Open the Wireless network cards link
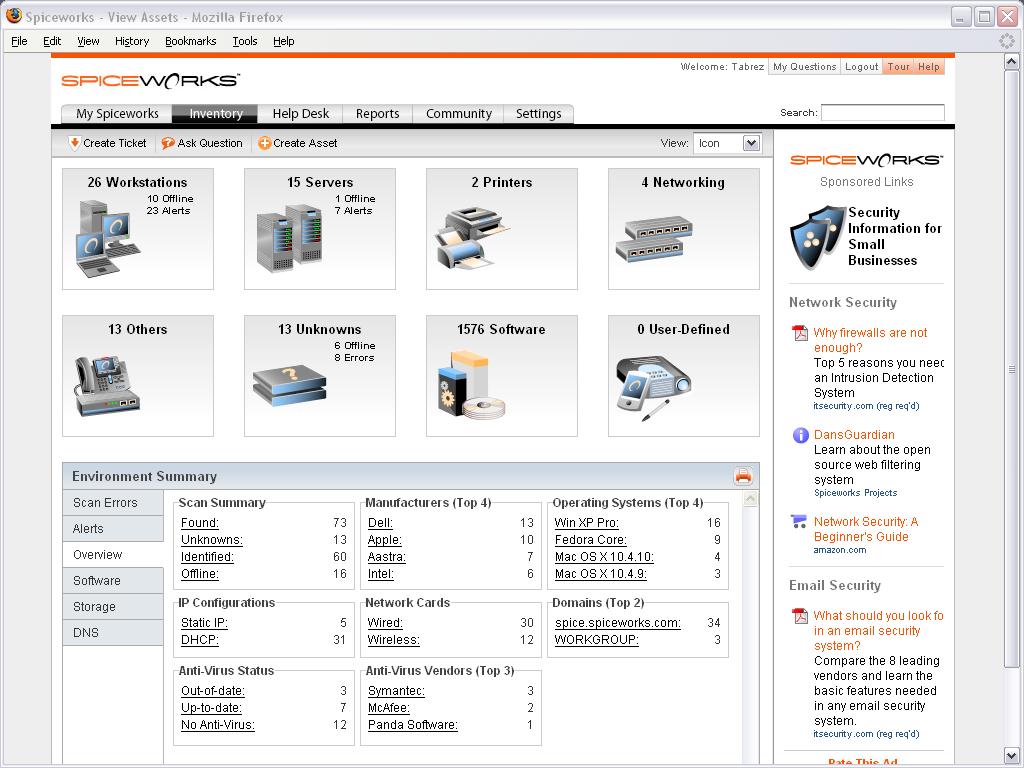The image size is (1024, 768). (394, 640)
